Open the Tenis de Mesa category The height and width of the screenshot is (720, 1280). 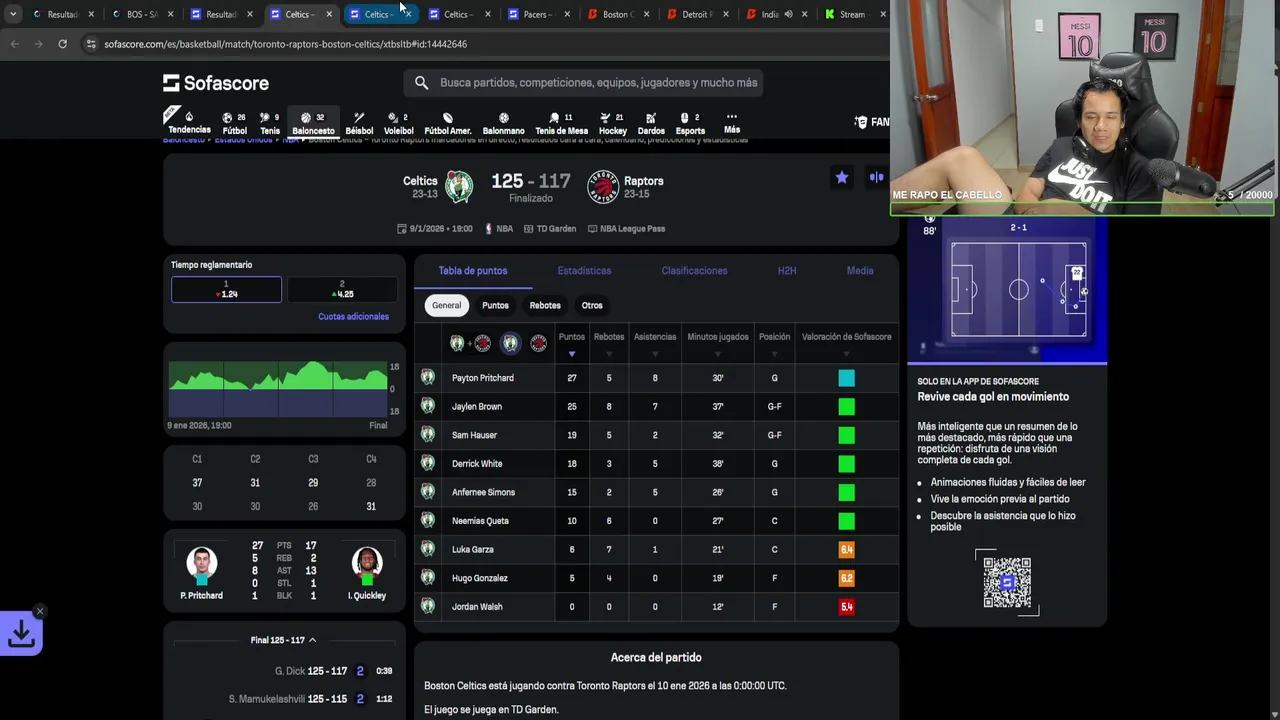point(561,123)
